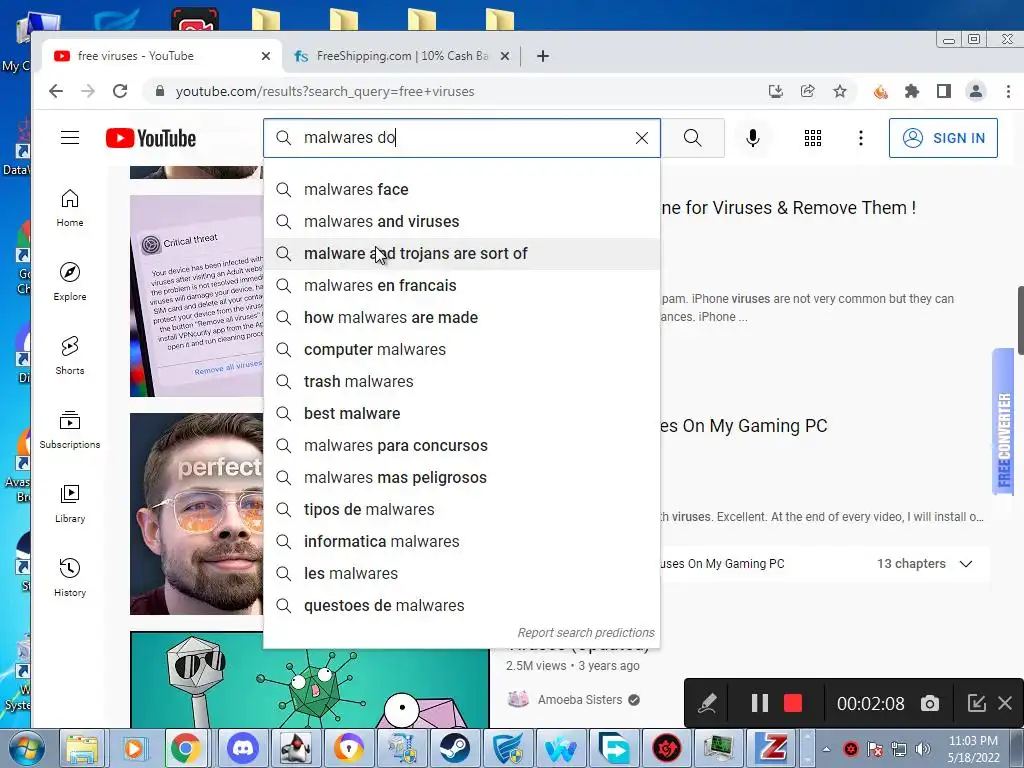Open the Amoeba Sisters channel link
The height and width of the screenshot is (768, 1024).
pos(580,699)
